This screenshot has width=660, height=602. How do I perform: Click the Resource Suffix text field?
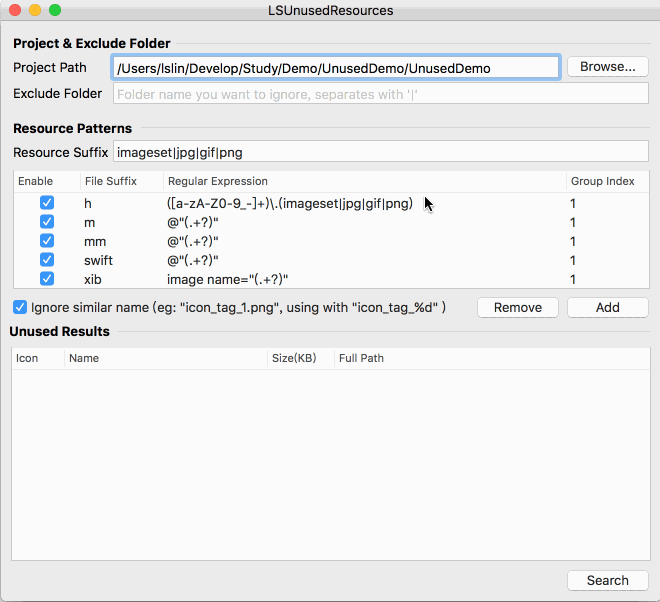[x=380, y=152]
